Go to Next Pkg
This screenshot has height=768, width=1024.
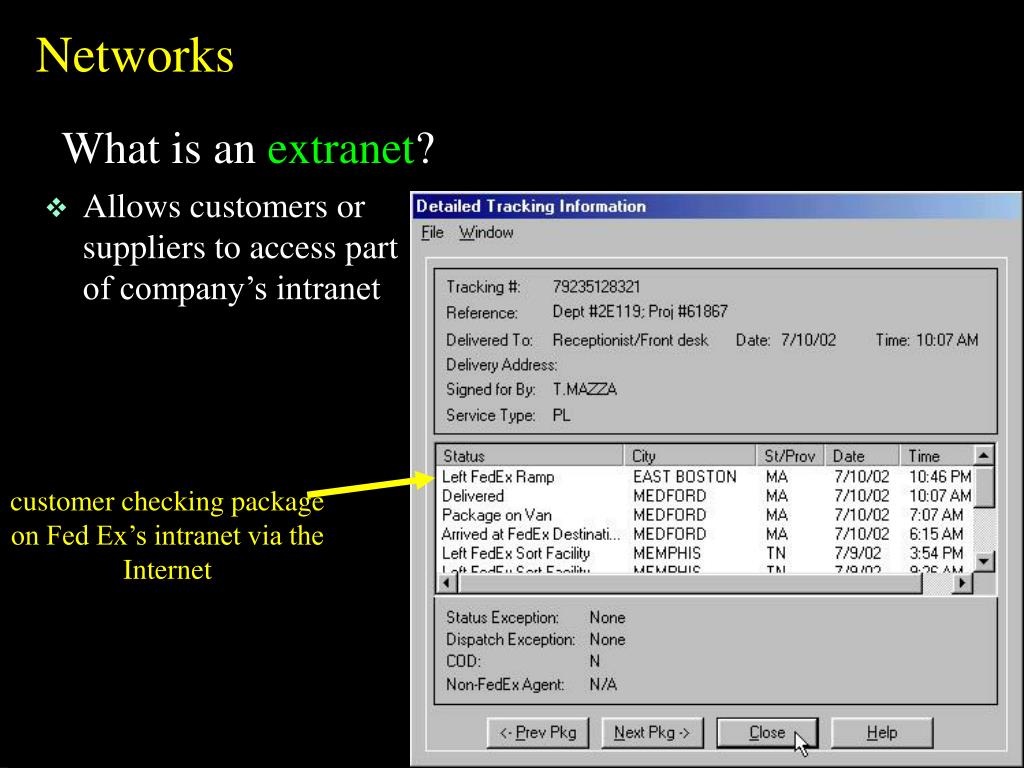652,733
